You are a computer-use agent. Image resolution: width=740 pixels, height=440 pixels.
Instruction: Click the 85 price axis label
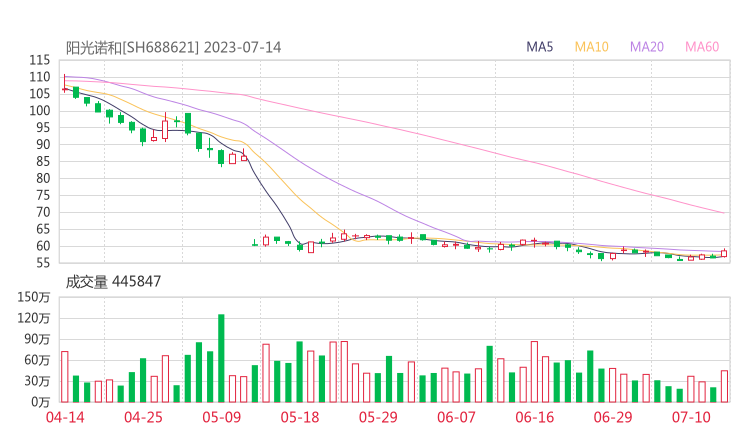[43, 161]
